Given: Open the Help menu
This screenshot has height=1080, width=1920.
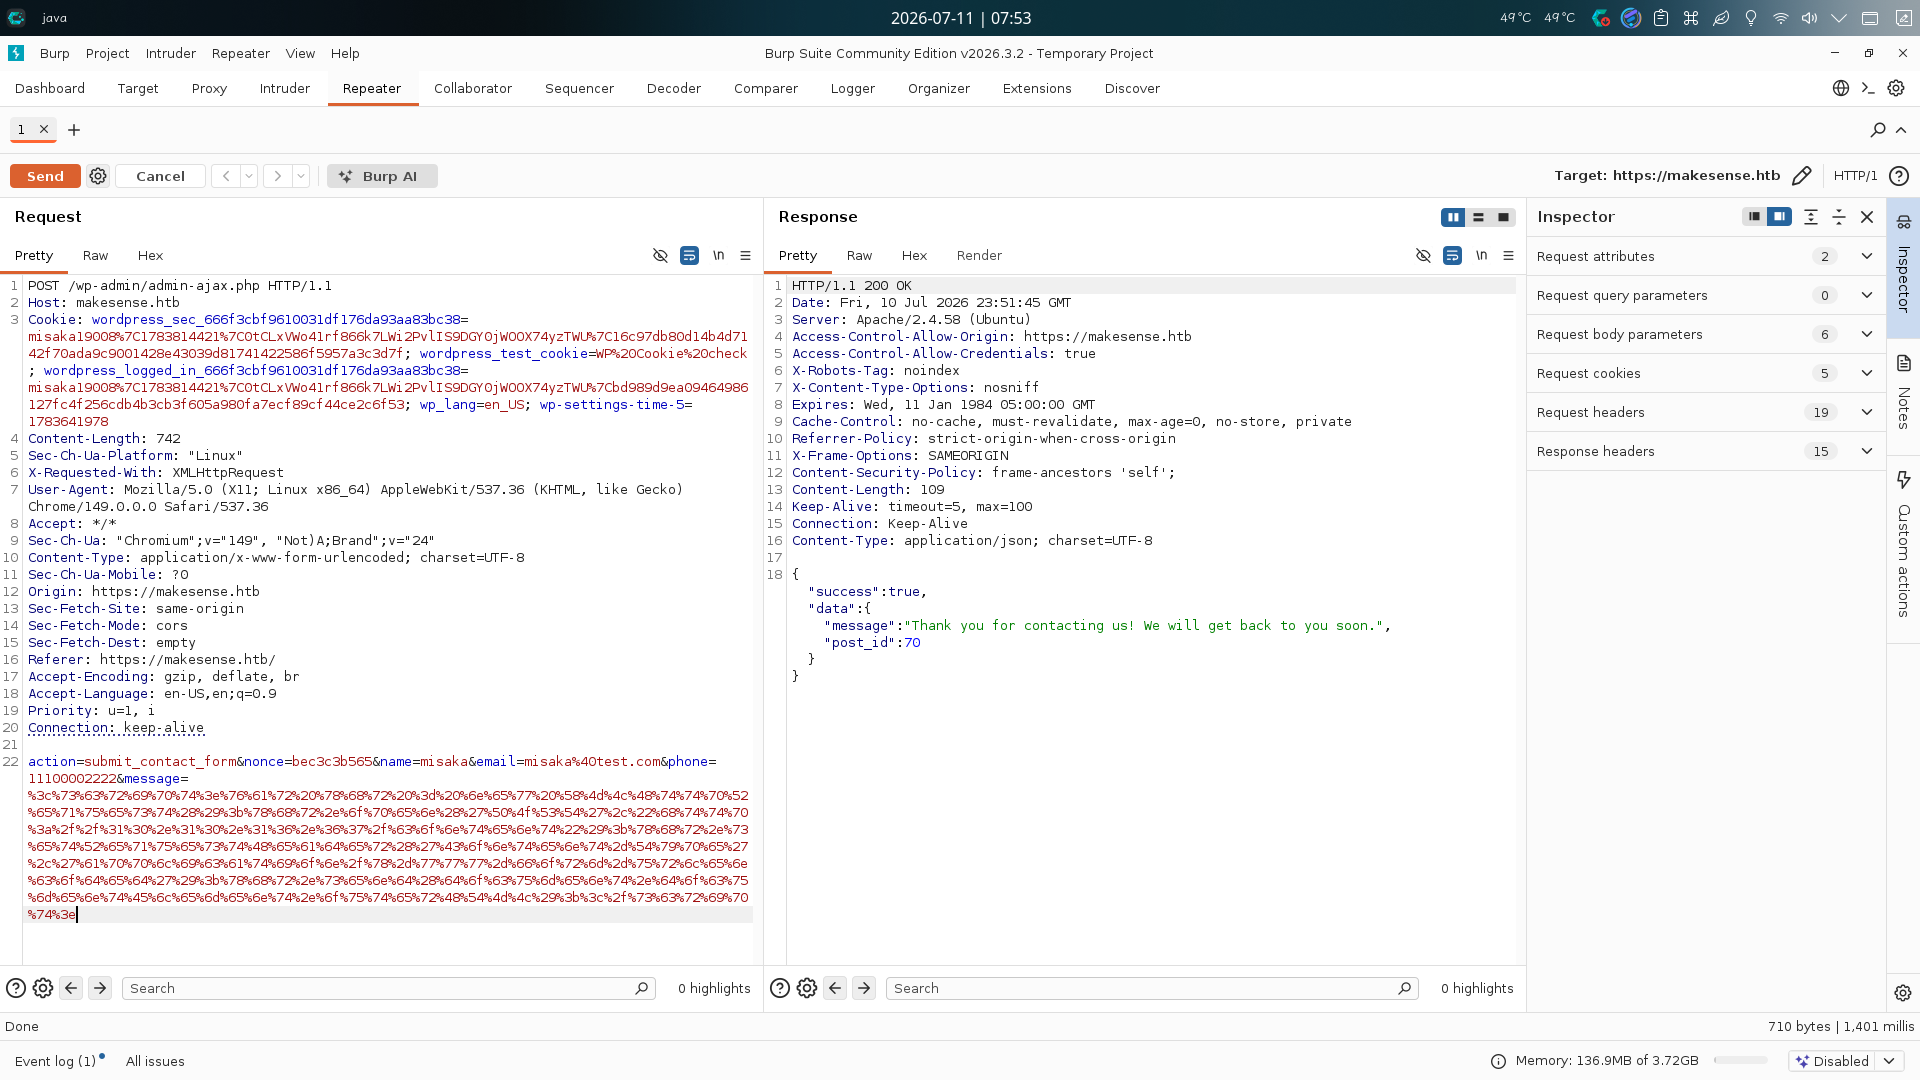Looking at the screenshot, I should coord(345,53).
